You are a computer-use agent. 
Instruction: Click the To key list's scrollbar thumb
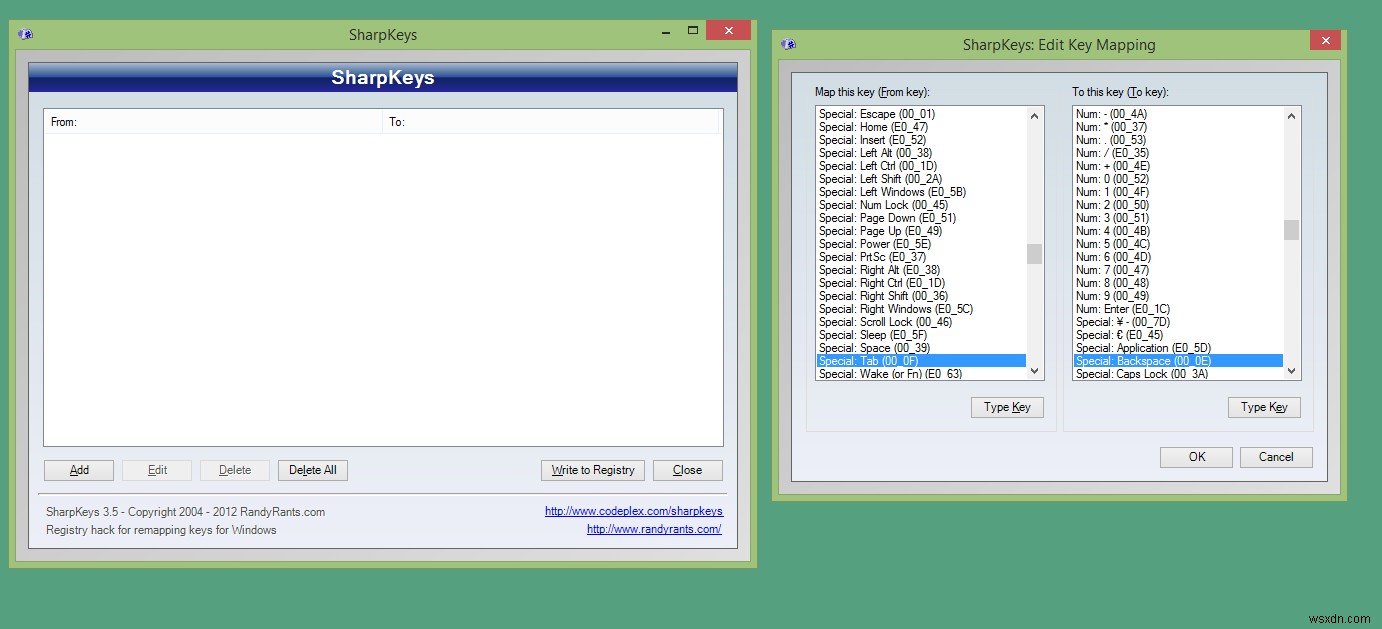(x=1292, y=230)
